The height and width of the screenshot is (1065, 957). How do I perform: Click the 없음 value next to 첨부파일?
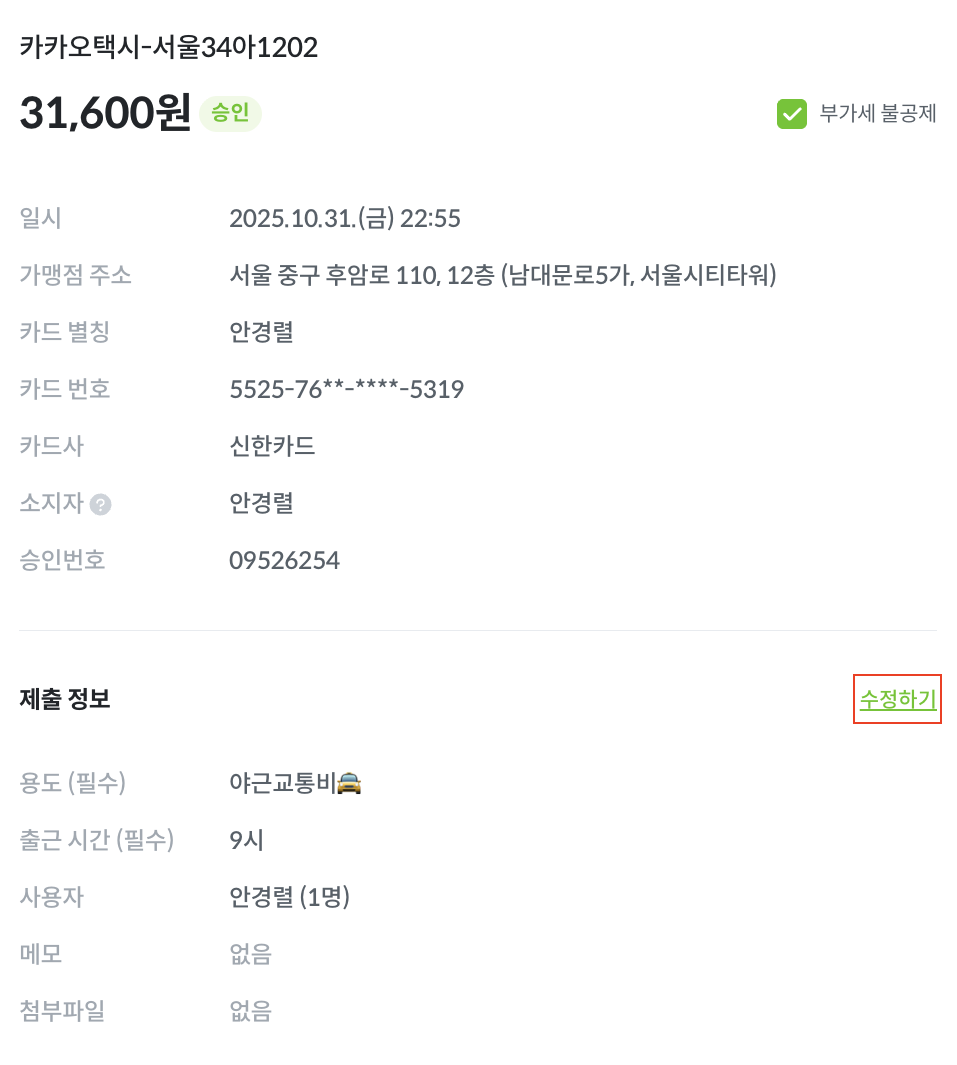[250, 1011]
